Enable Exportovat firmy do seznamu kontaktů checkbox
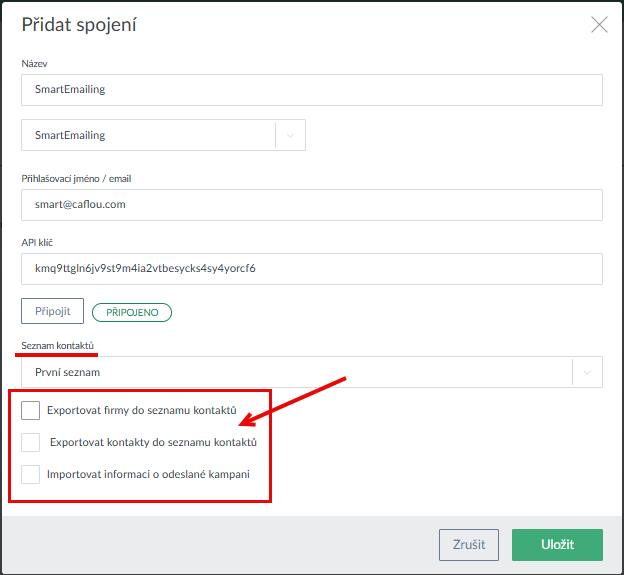The height and width of the screenshot is (575, 624). pos(30,410)
